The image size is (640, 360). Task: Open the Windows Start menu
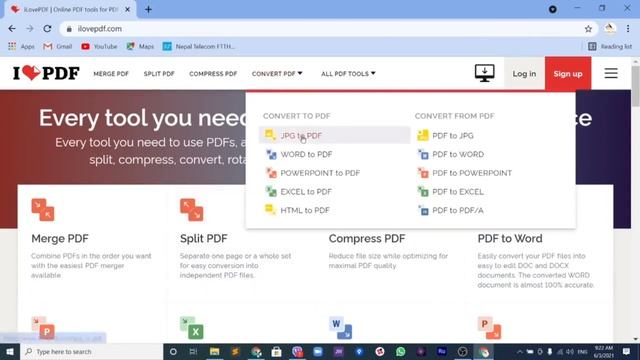10,351
